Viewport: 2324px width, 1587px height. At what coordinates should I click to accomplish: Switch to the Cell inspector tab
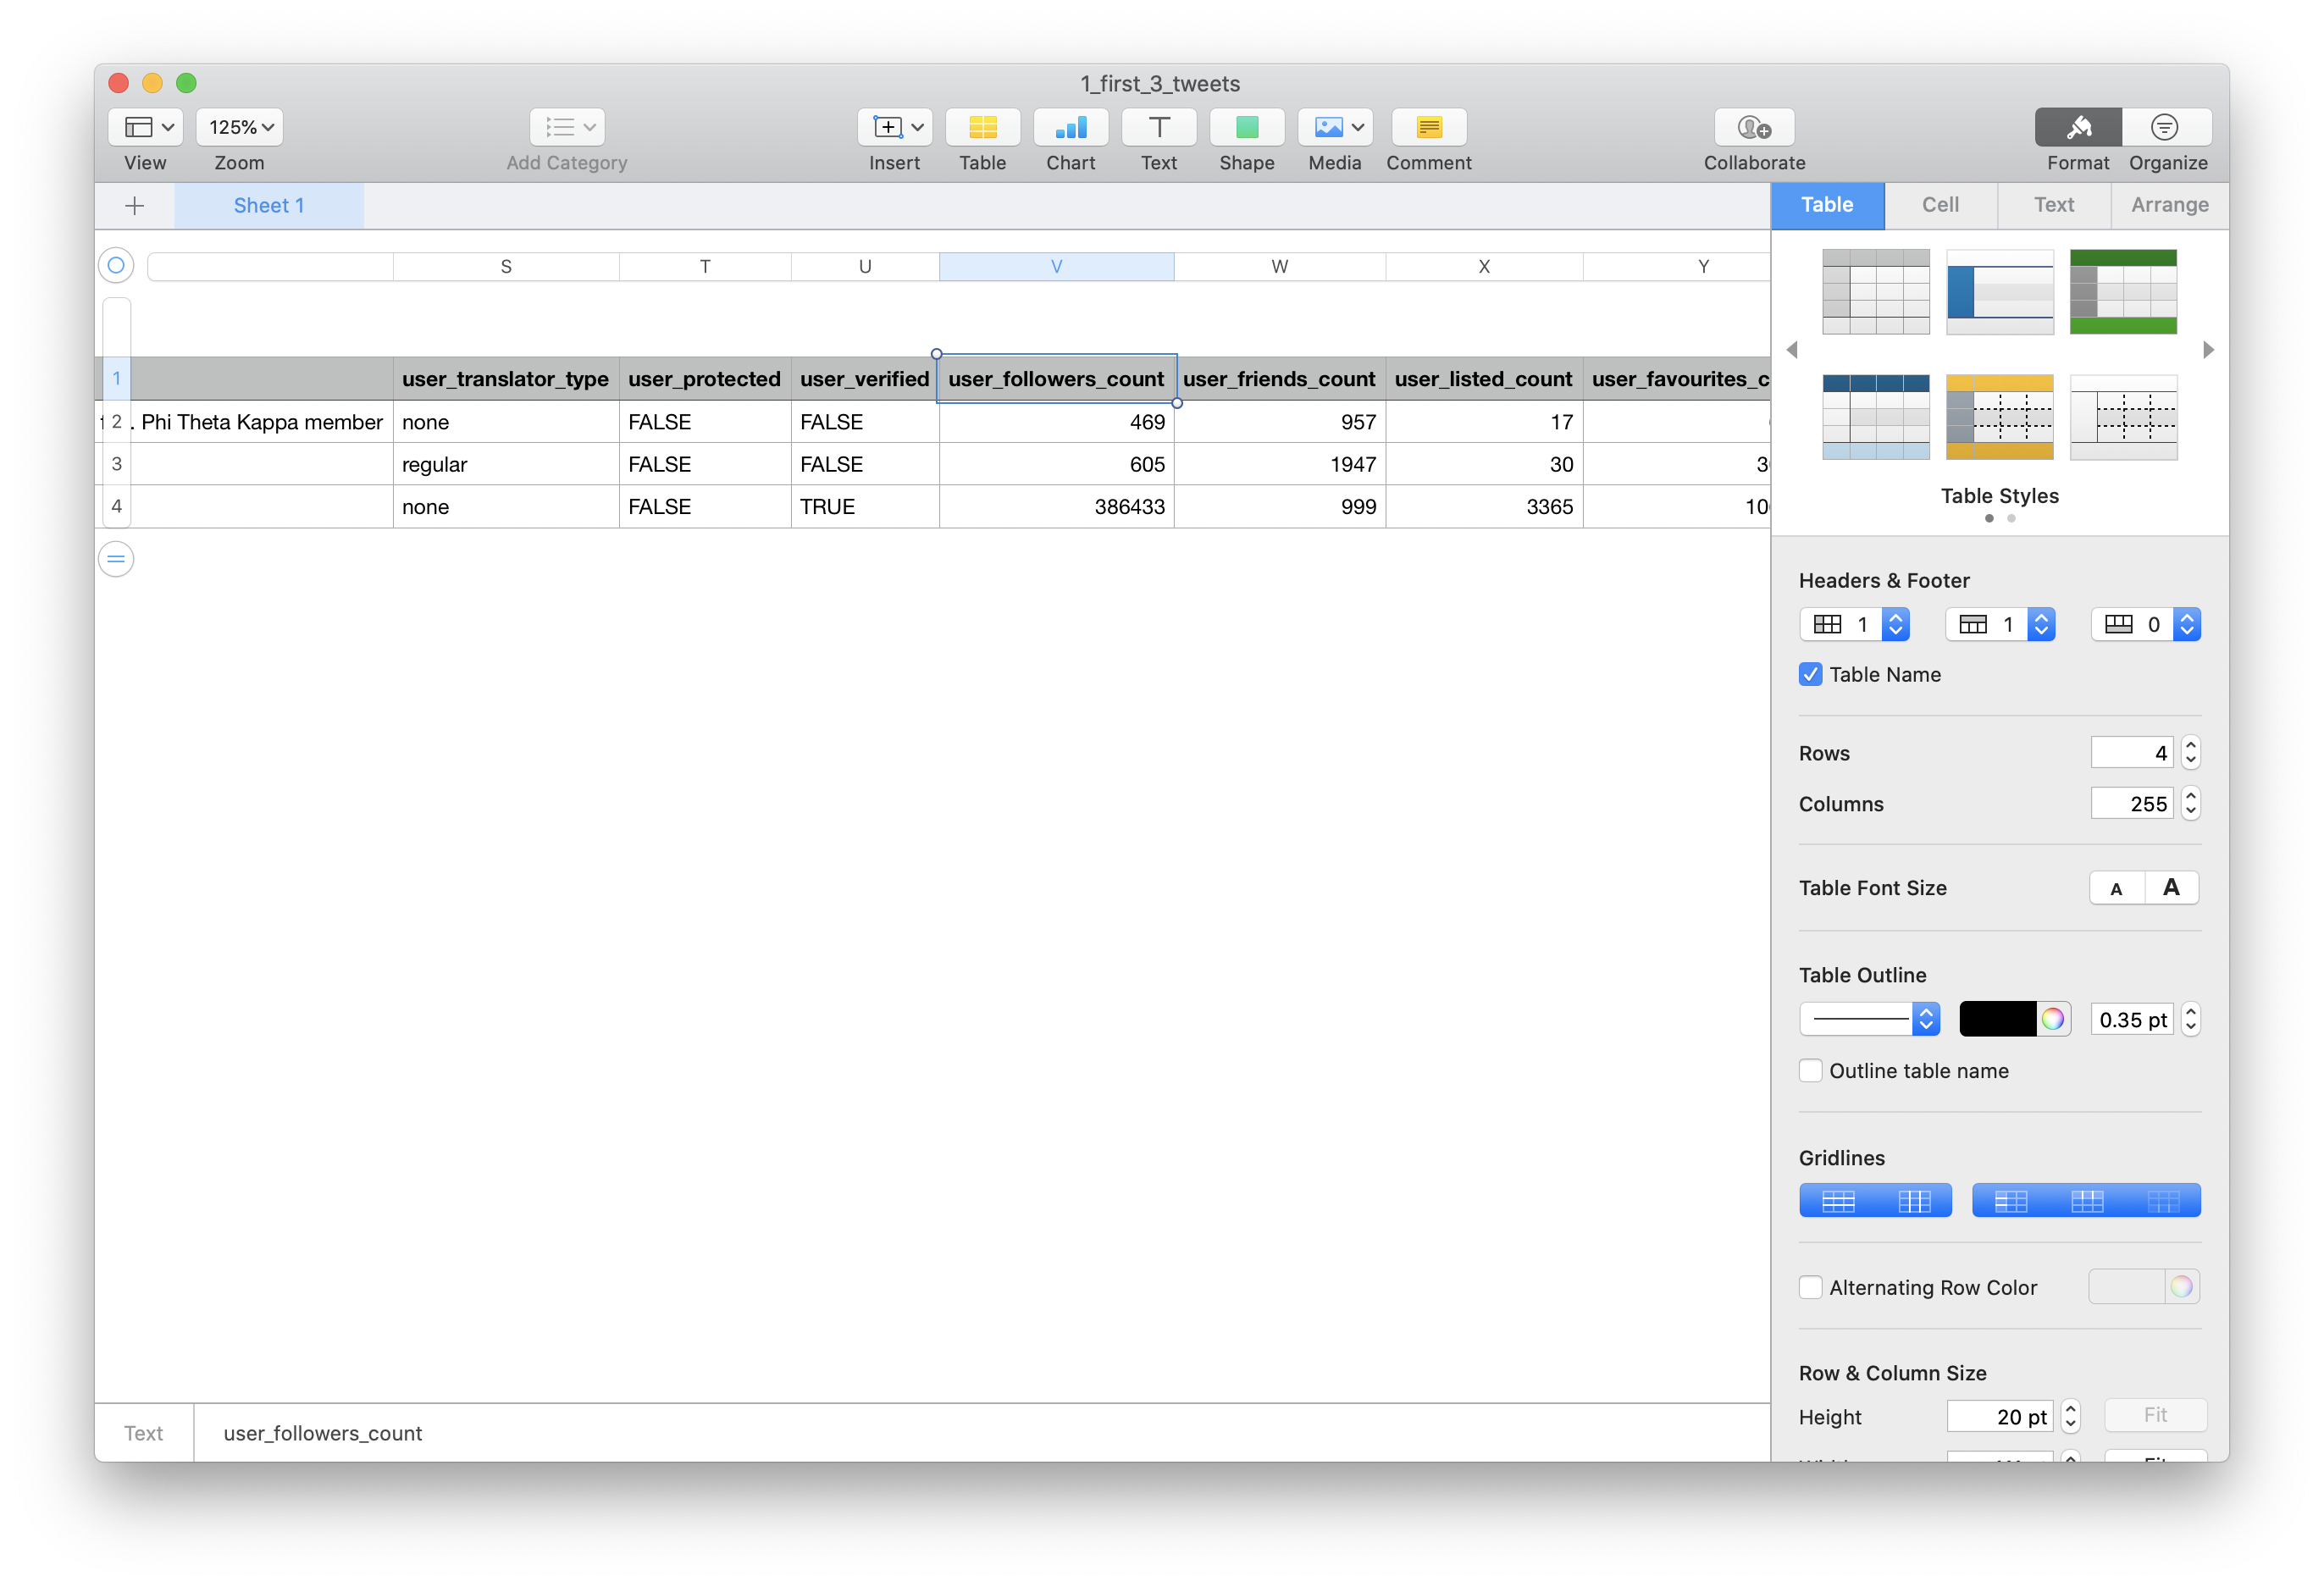1940,205
